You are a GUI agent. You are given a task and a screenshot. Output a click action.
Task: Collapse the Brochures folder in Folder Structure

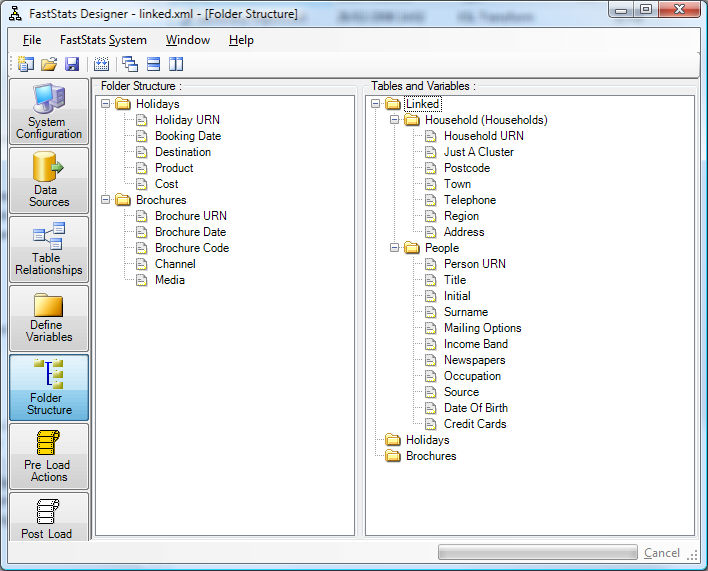pyautogui.click(x=105, y=200)
